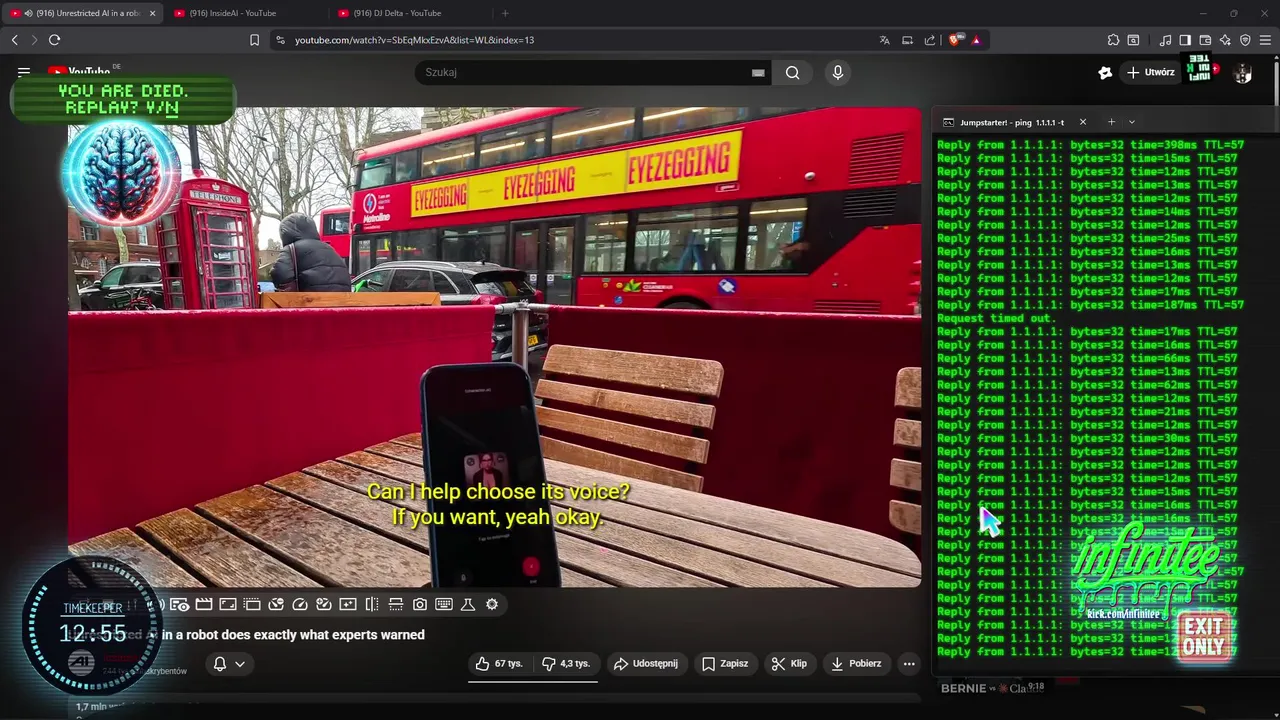The image size is (1280, 720).
Task: Click the Utwórz create button
Action: pos(1150,72)
